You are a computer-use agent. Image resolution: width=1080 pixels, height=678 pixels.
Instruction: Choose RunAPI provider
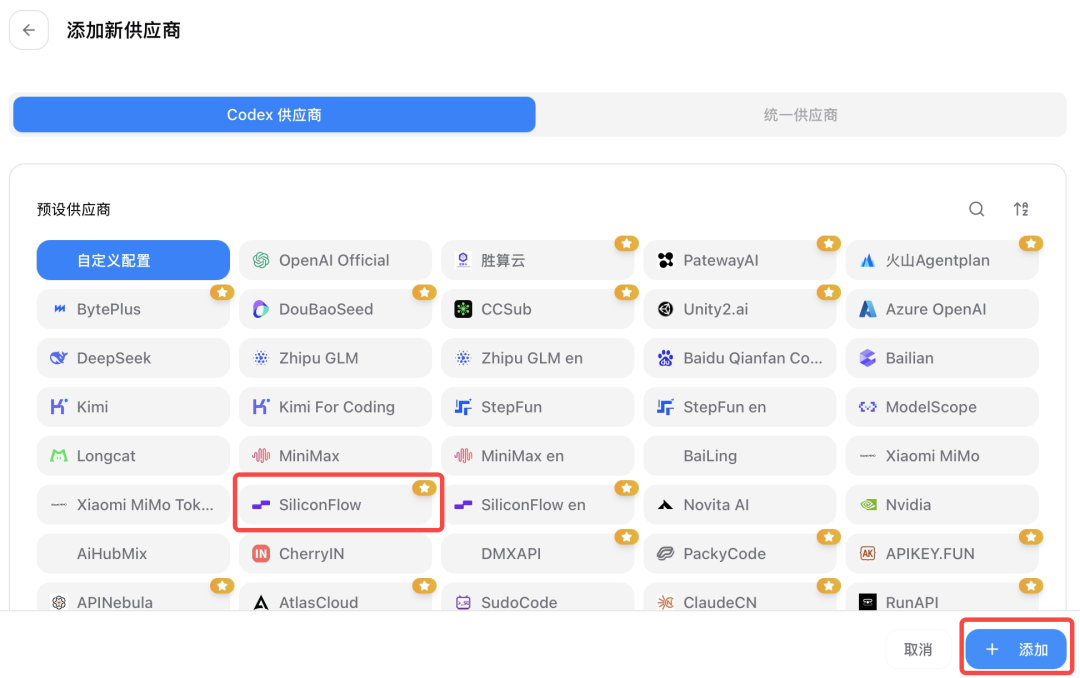click(x=942, y=597)
